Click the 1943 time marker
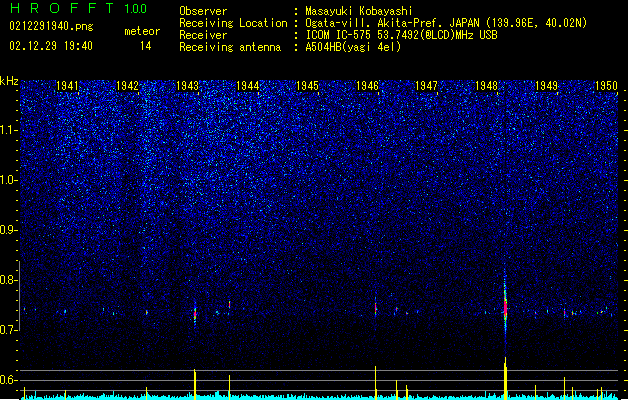This screenshot has width=629, height=400. click(x=187, y=85)
